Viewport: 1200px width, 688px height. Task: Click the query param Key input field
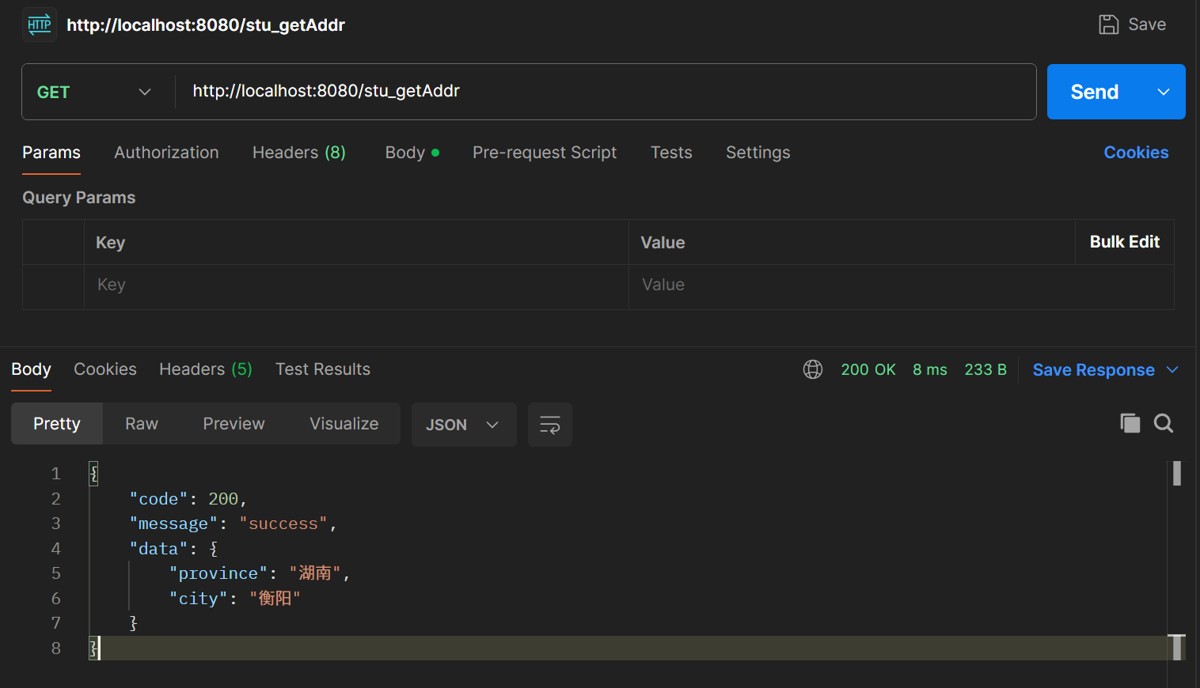tap(355, 286)
